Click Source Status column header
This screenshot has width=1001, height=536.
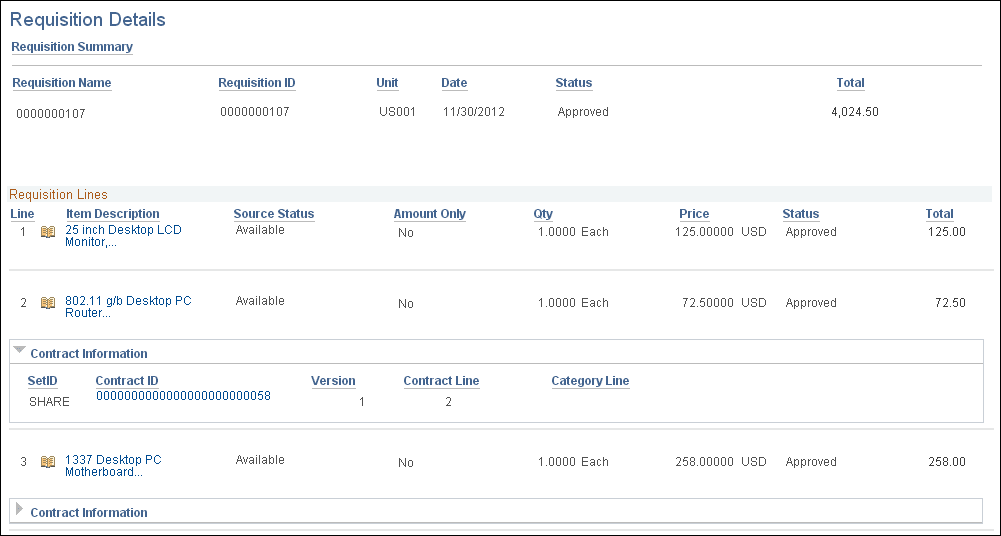274,214
